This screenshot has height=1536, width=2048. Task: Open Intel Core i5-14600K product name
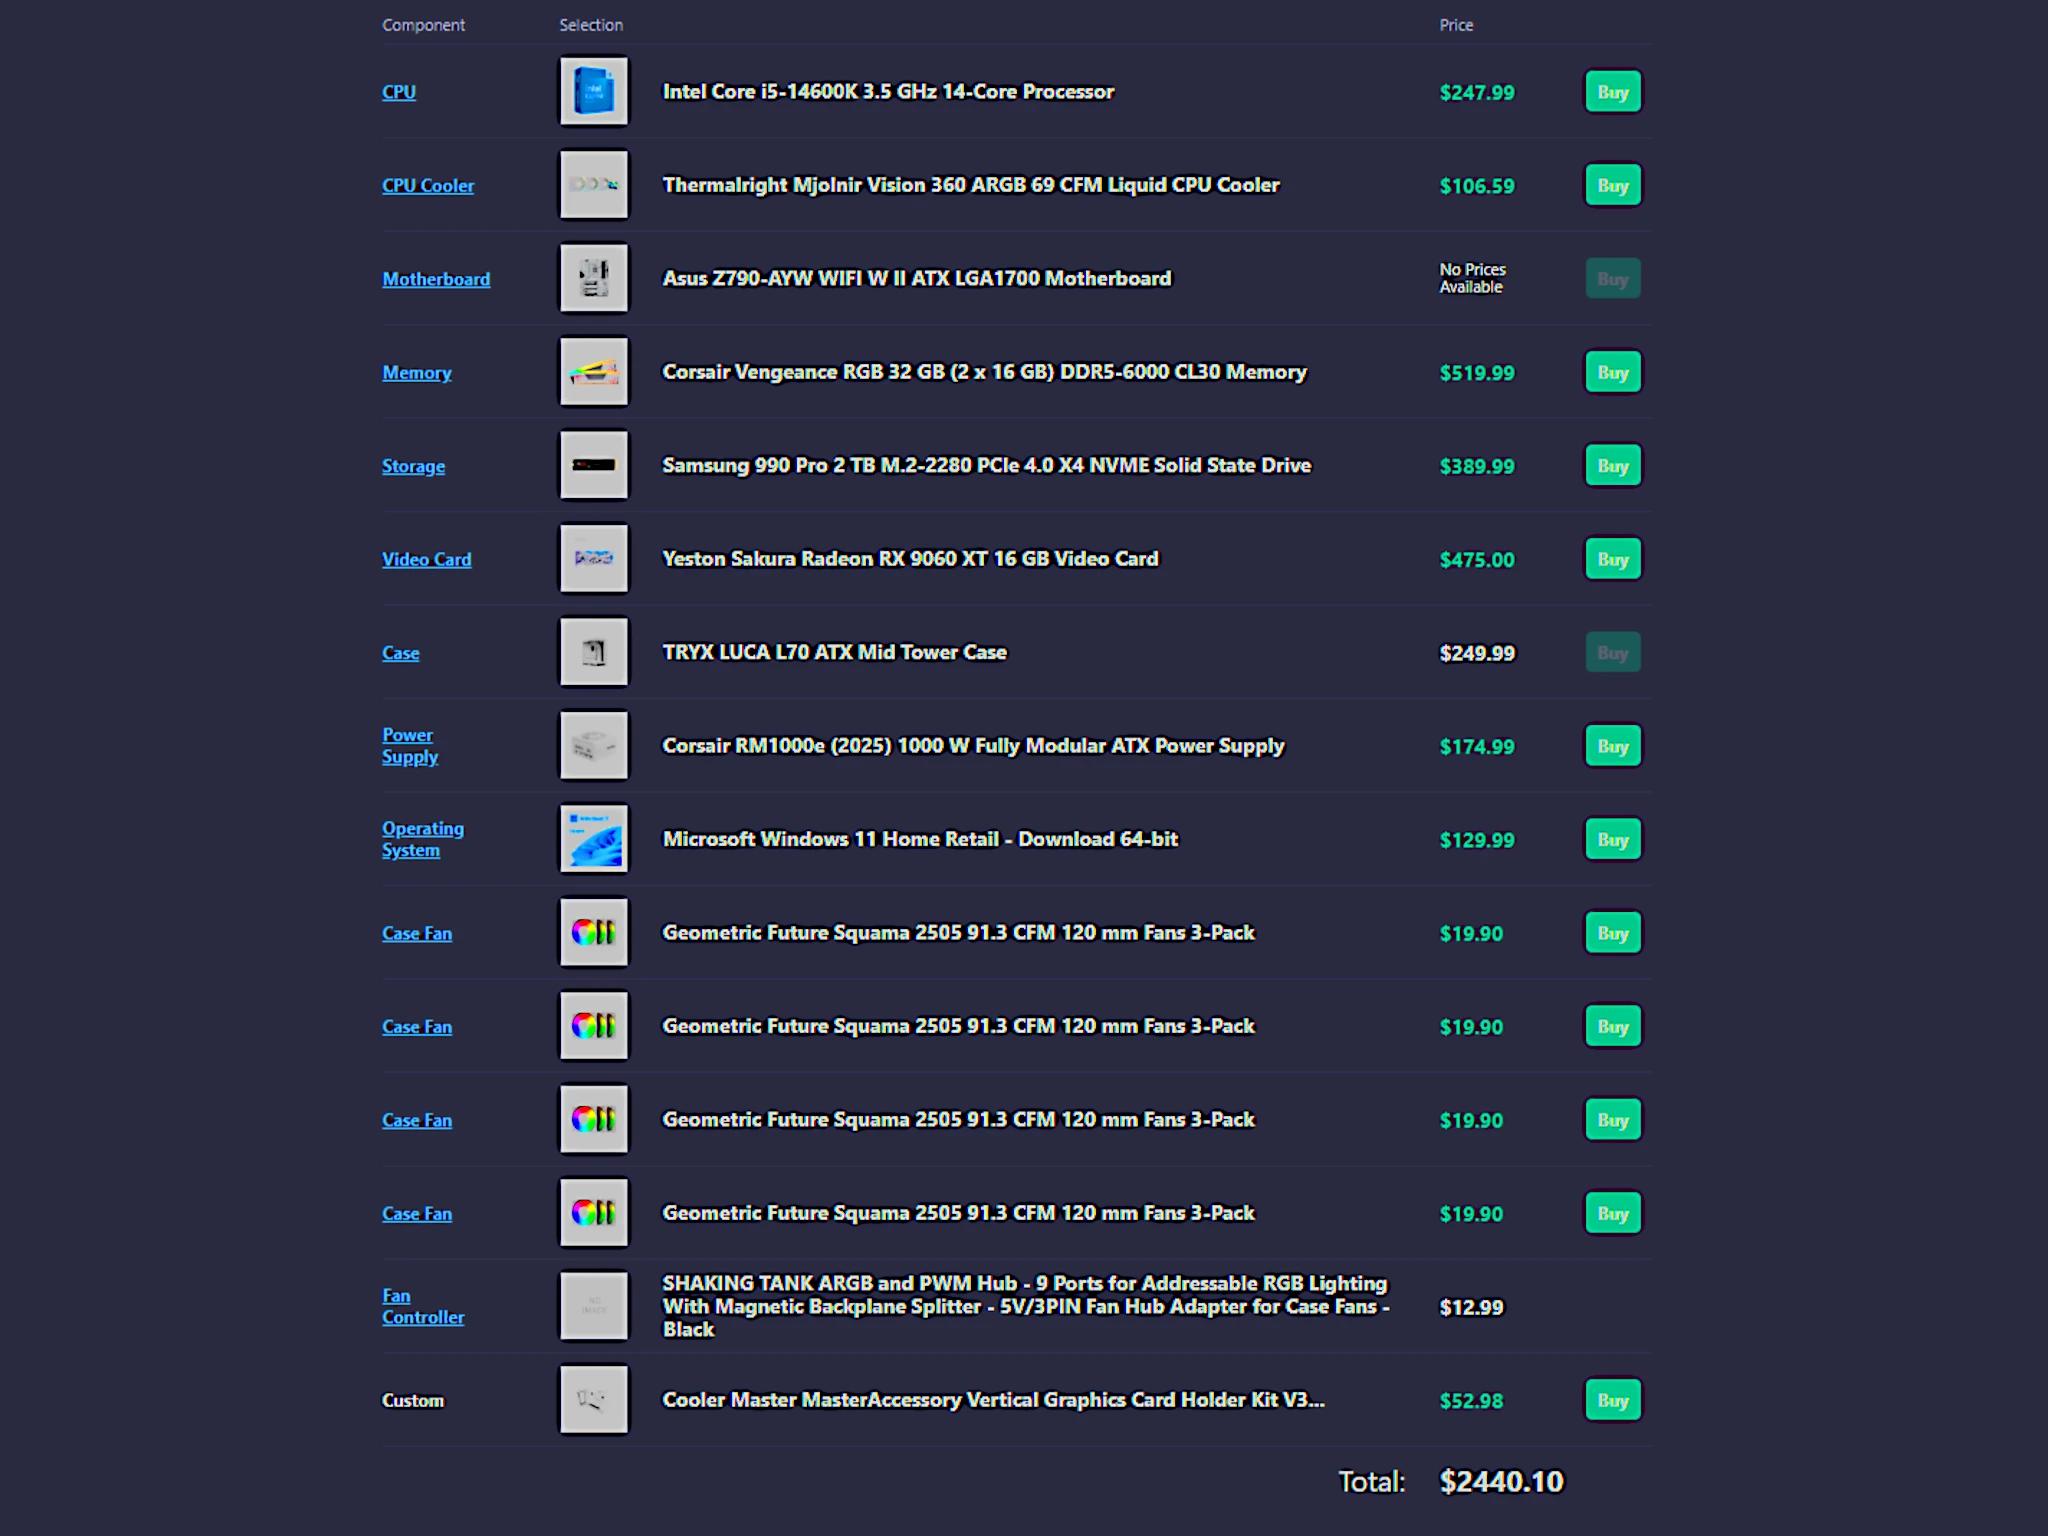pyautogui.click(x=888, y=92)
